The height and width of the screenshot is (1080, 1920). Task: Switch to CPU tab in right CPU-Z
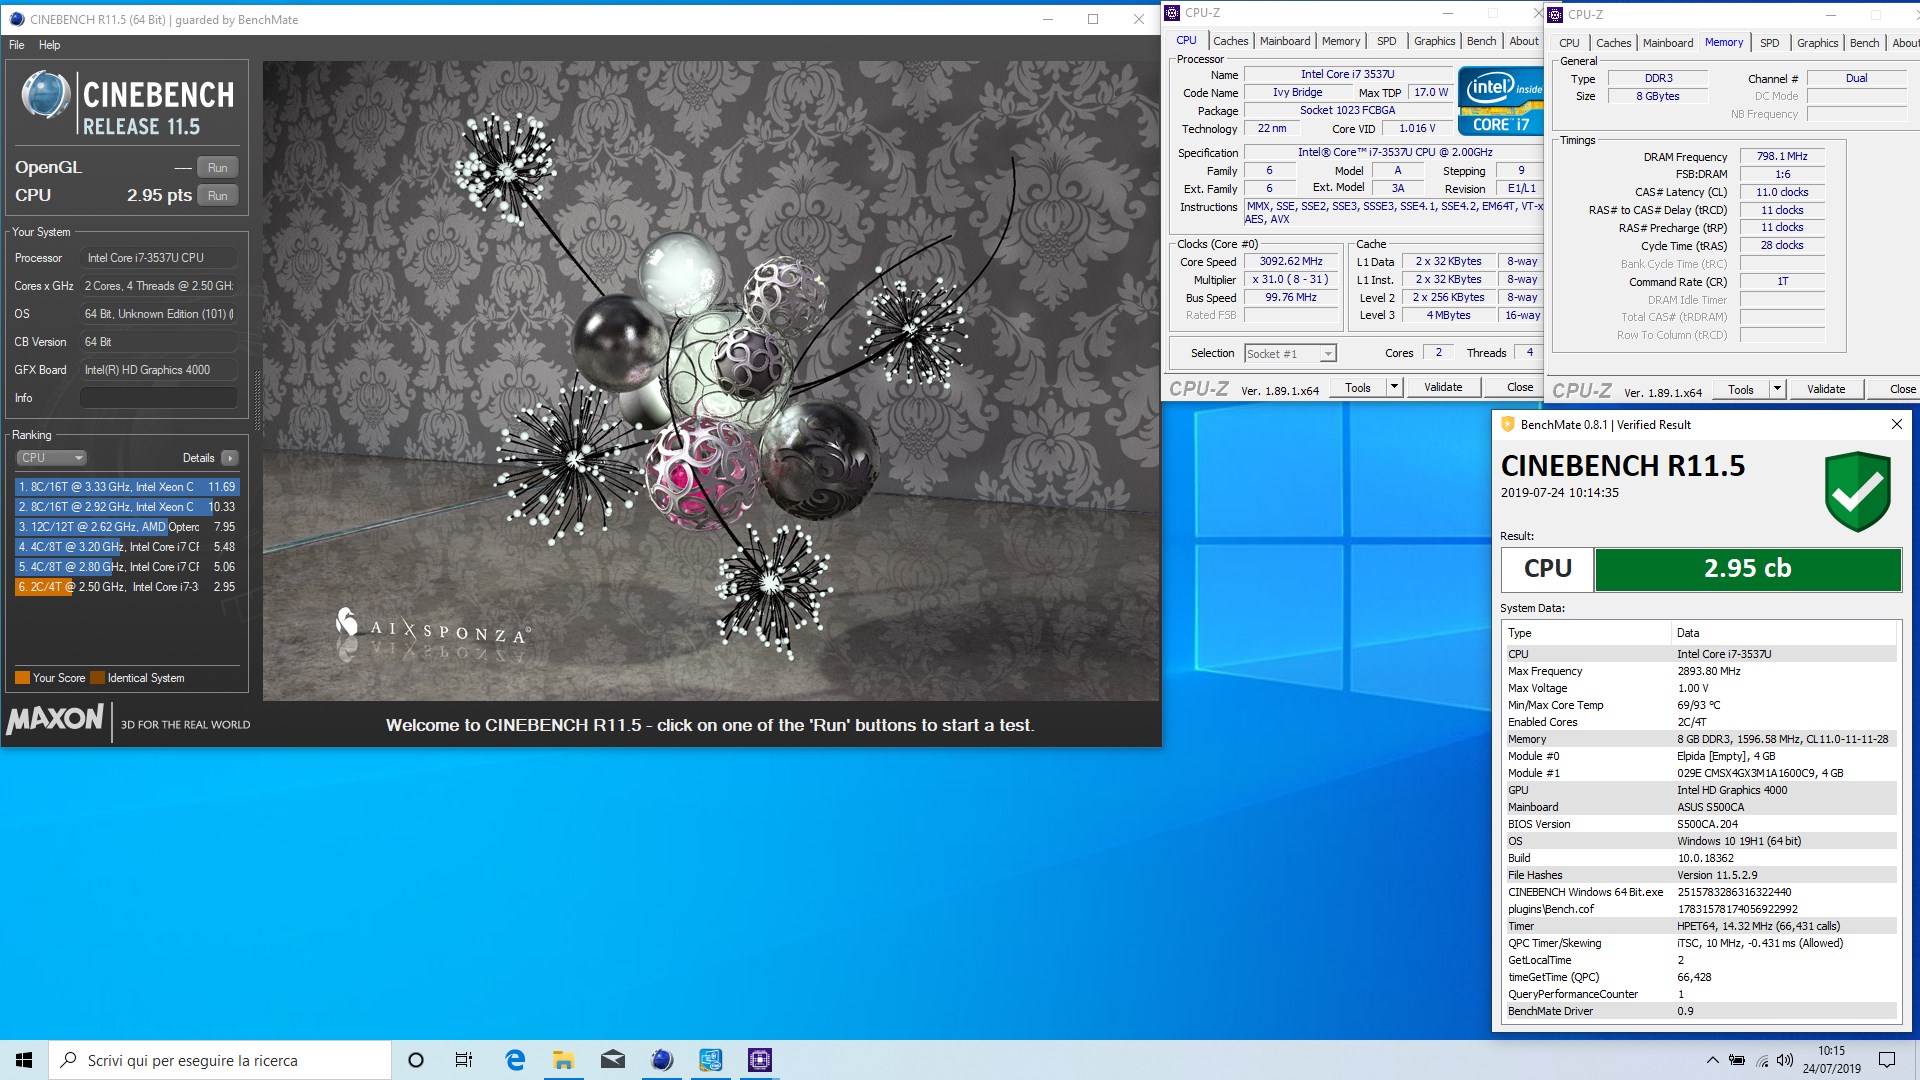pyautogui.click(x=1569, y=43)
